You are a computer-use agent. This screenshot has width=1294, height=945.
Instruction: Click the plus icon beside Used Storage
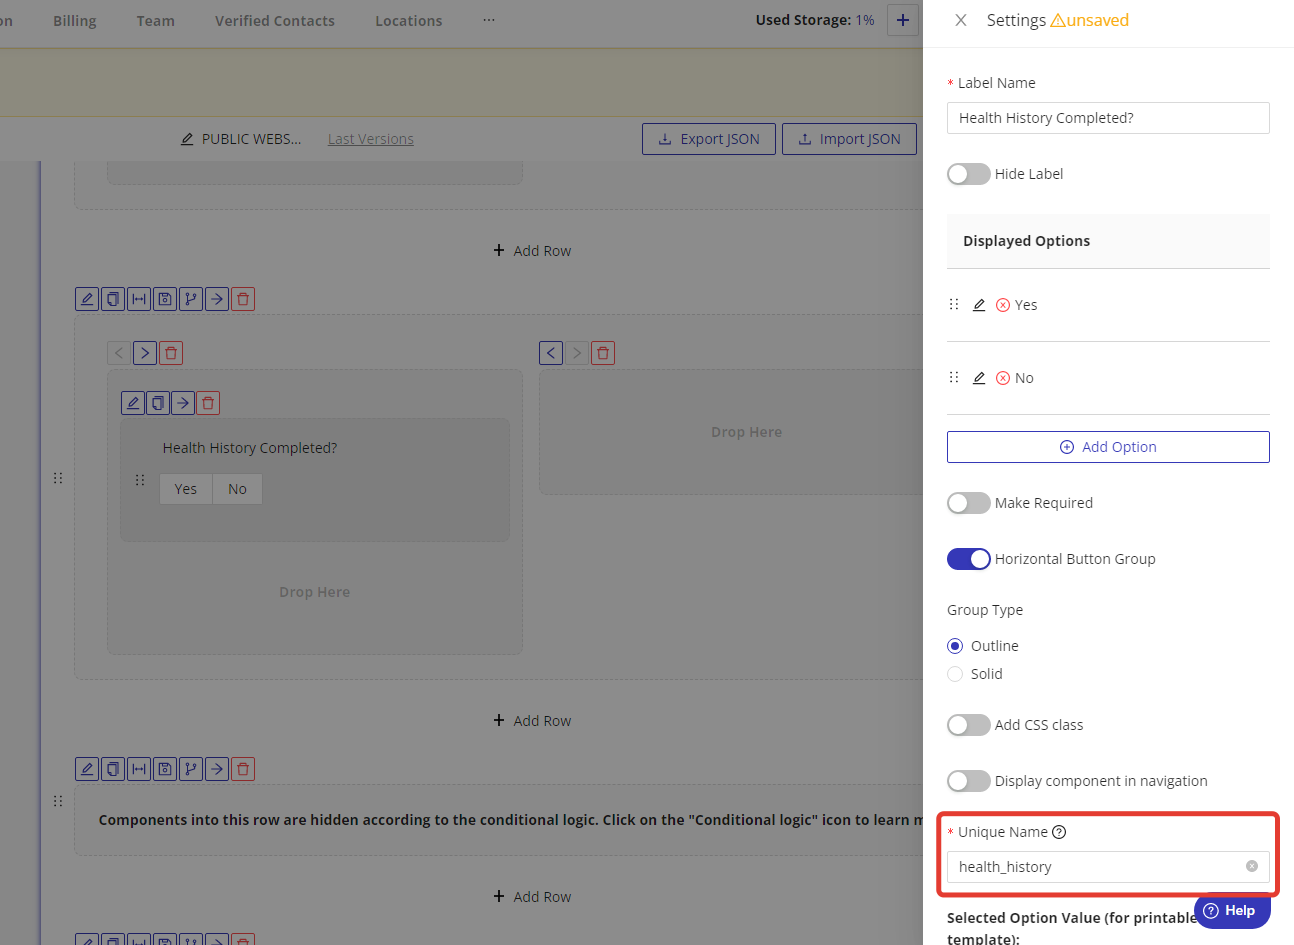(902, 20)
